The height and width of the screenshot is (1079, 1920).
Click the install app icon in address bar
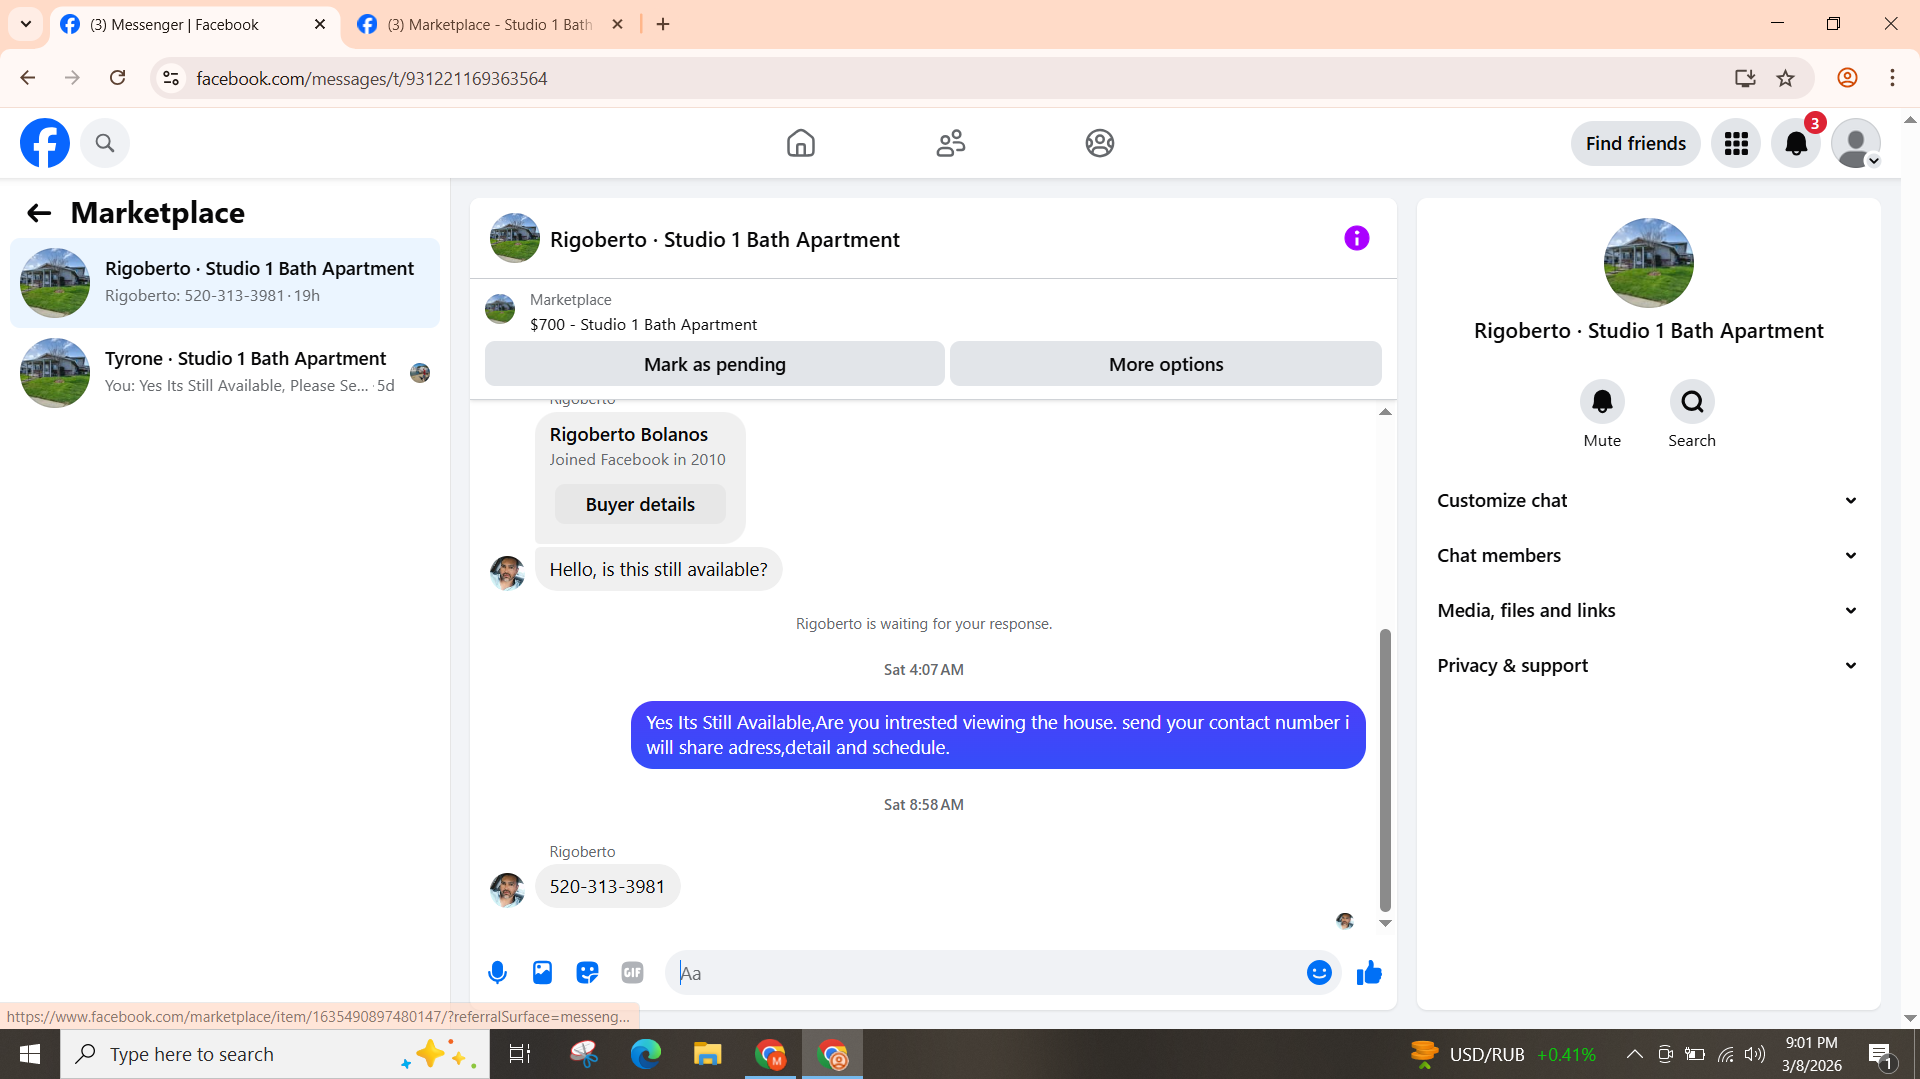coord(1745,78)
